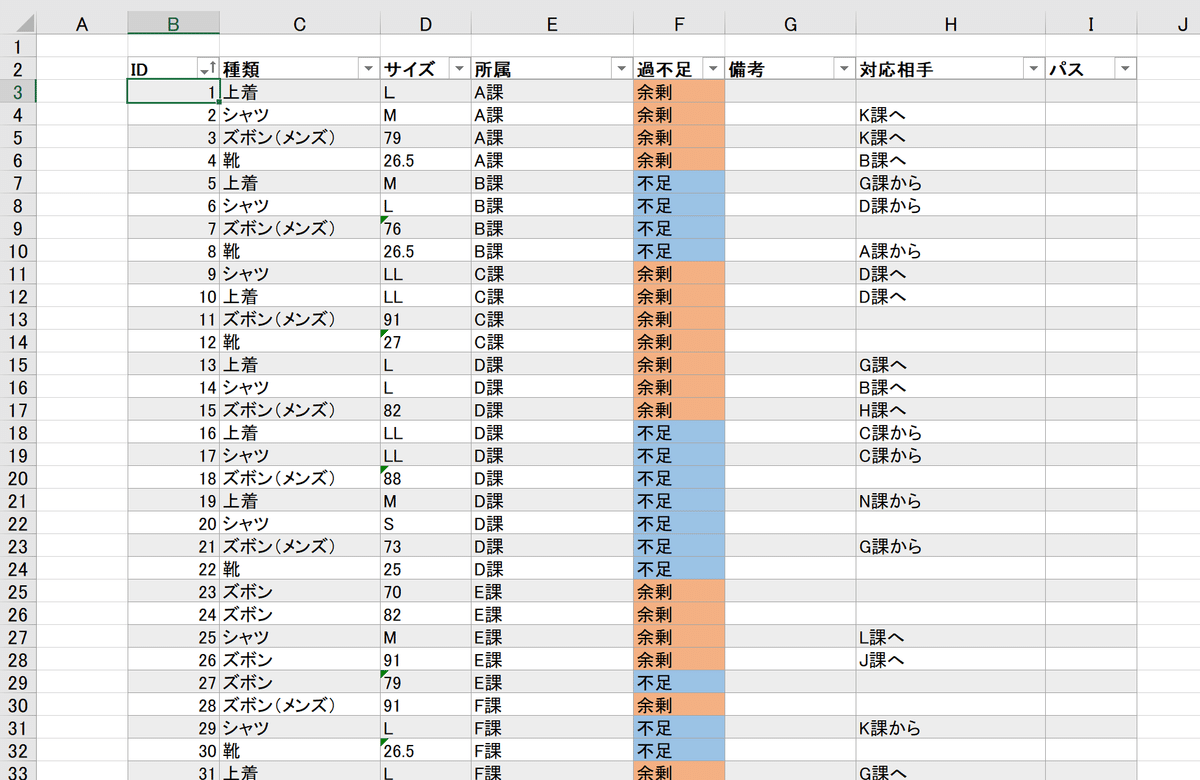The width and height of the screenshot is (1200, 780).
Task: Click the select-all corner of the sheet
Action: tap(18, 25)
